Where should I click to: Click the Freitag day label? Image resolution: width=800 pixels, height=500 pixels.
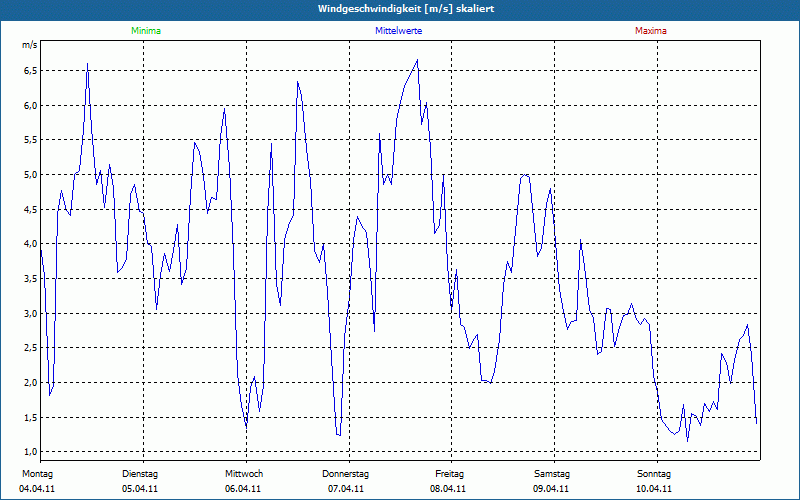point(449,474)
